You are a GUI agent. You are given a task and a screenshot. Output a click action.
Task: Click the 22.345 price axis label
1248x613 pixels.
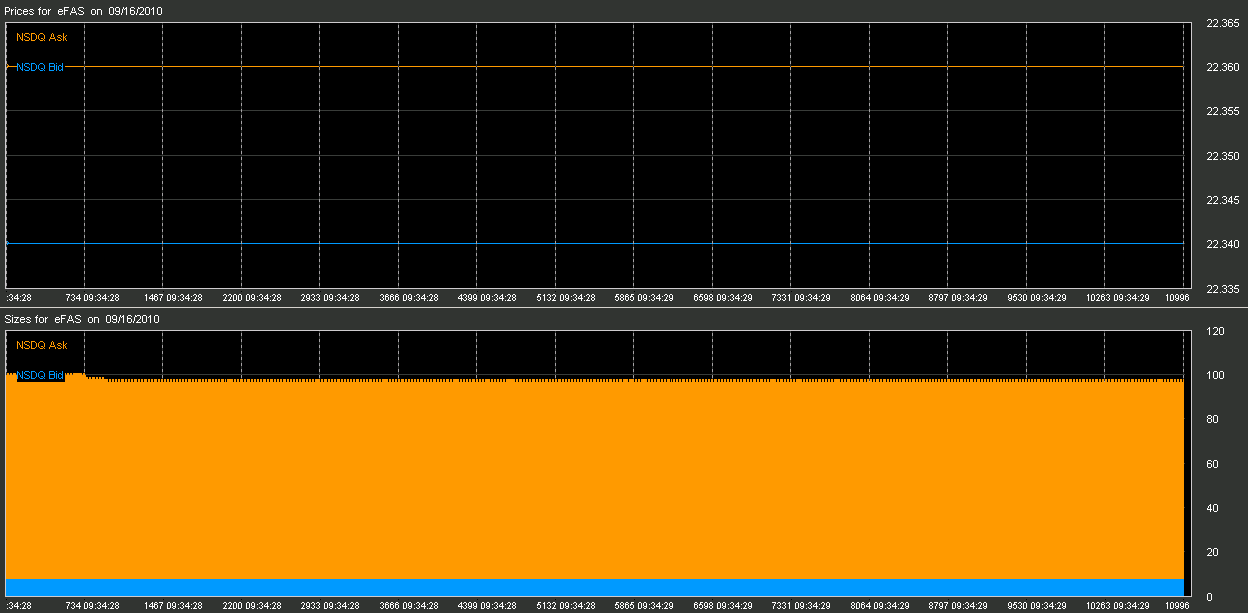1225,201
